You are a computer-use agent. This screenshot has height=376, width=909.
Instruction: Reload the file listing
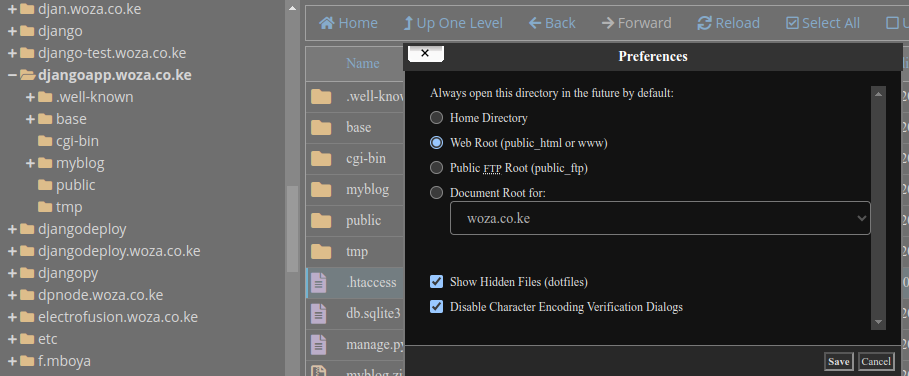(x=729, y=23)
